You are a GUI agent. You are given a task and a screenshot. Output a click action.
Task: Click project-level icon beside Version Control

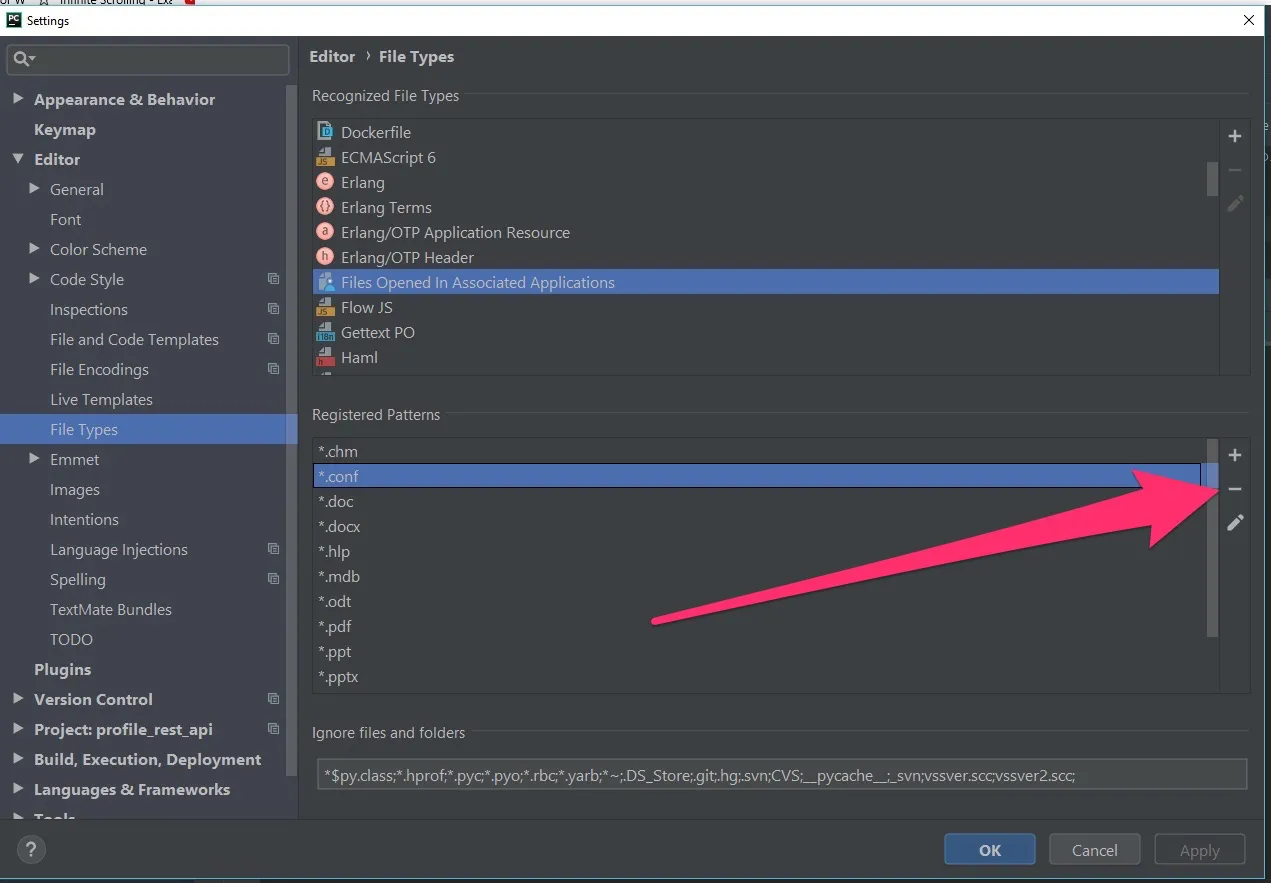click(x=273, y=699)
